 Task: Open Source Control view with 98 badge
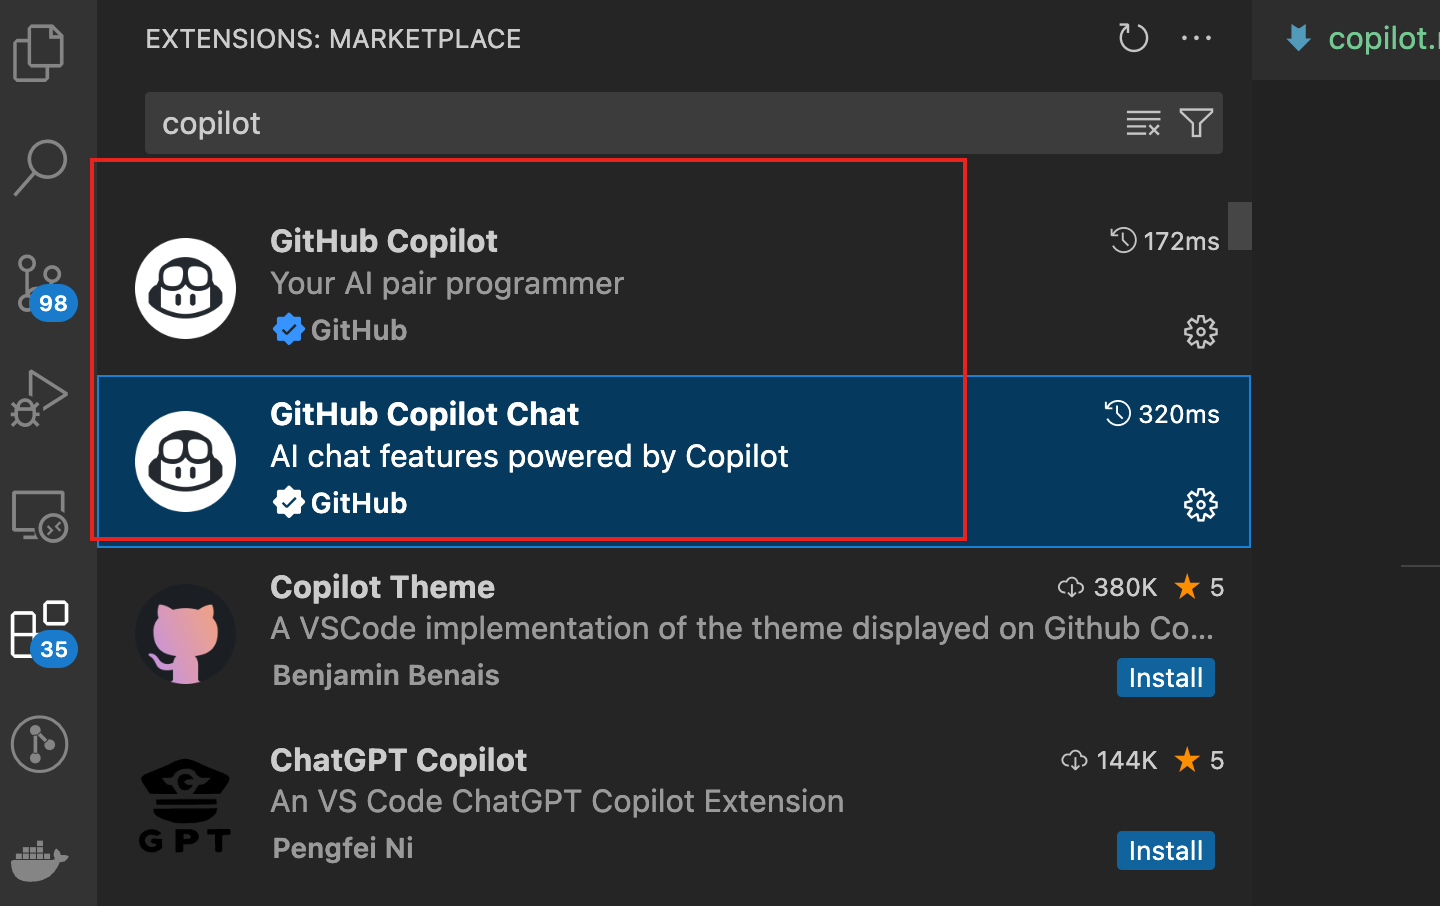(40, 285)
